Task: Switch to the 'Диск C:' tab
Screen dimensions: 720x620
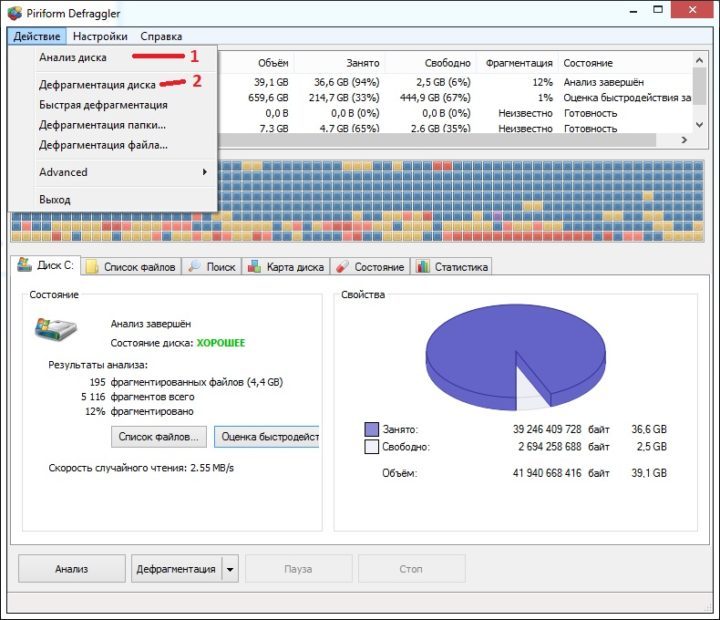Action: click(46, 267)
